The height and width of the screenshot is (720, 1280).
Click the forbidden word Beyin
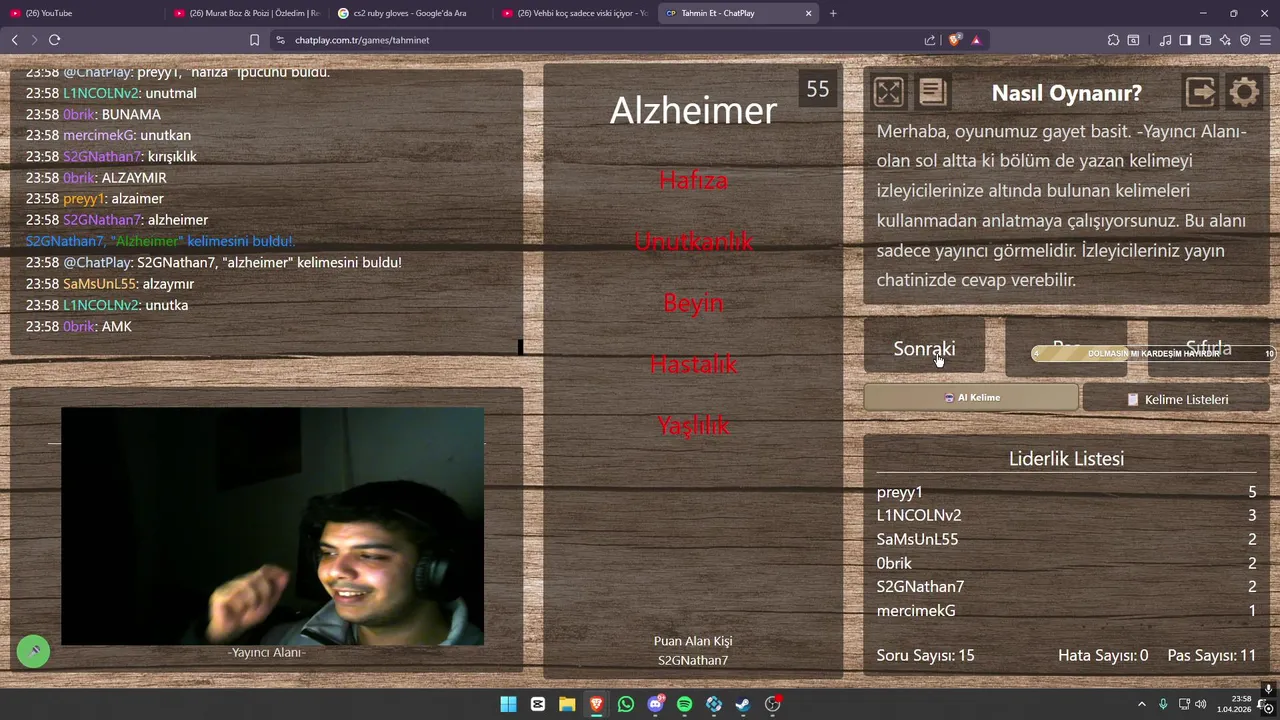pyautogui.click(x=693, y=303)
